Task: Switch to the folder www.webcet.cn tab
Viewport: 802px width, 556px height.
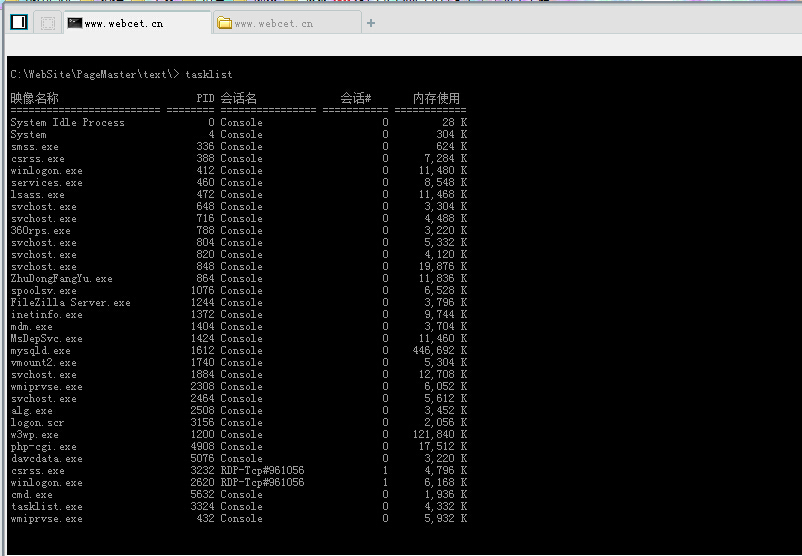Action: coord(287,23)
